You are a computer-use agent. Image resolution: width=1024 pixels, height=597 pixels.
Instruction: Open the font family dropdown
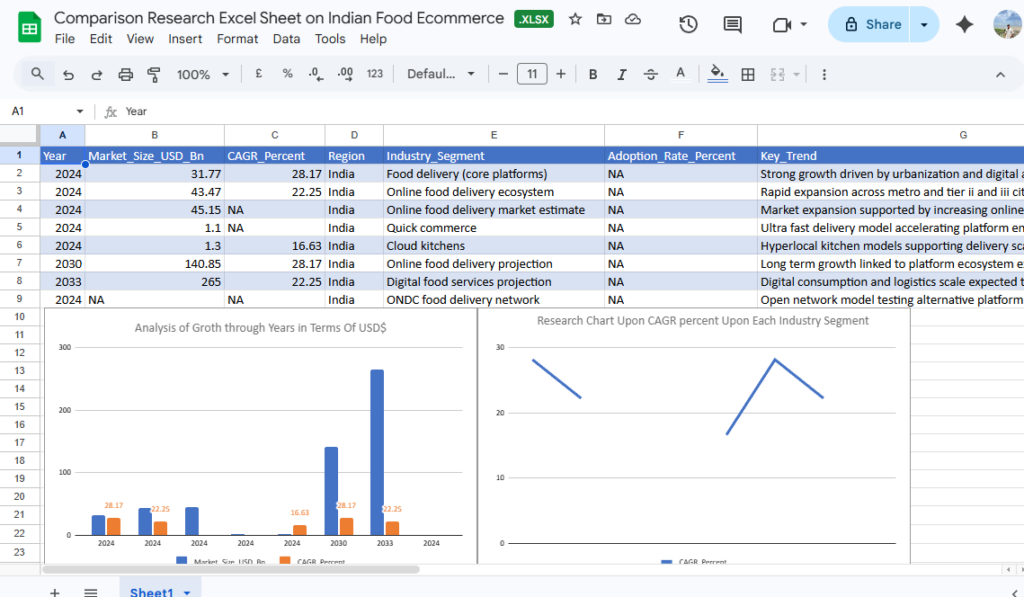click(x=440, y=74)
